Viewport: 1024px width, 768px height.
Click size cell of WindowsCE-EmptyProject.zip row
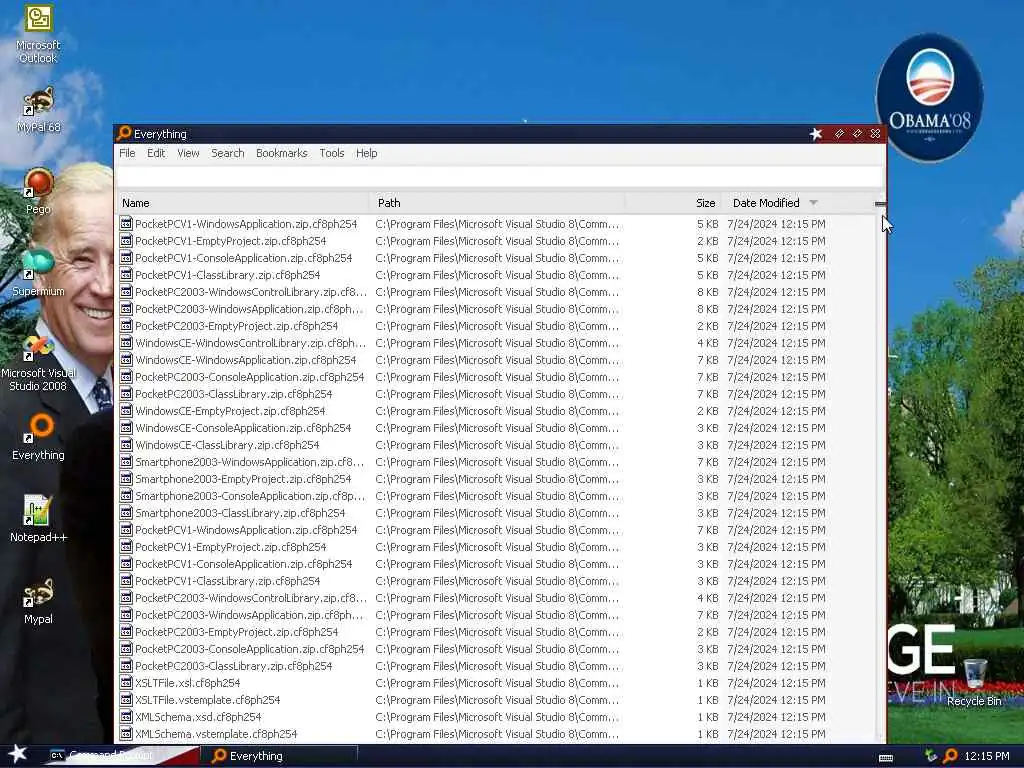click(707, 411)
